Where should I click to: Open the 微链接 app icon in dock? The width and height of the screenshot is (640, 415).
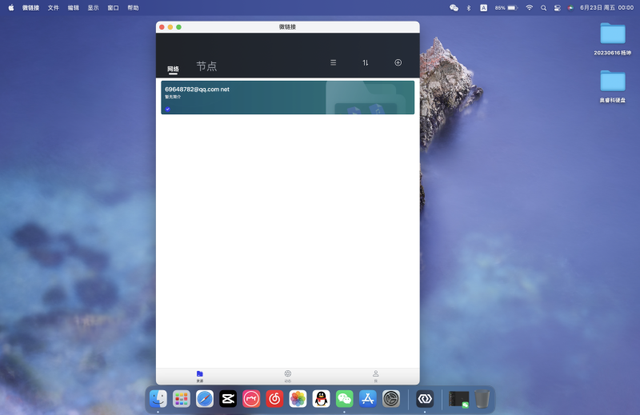[425, 399]
